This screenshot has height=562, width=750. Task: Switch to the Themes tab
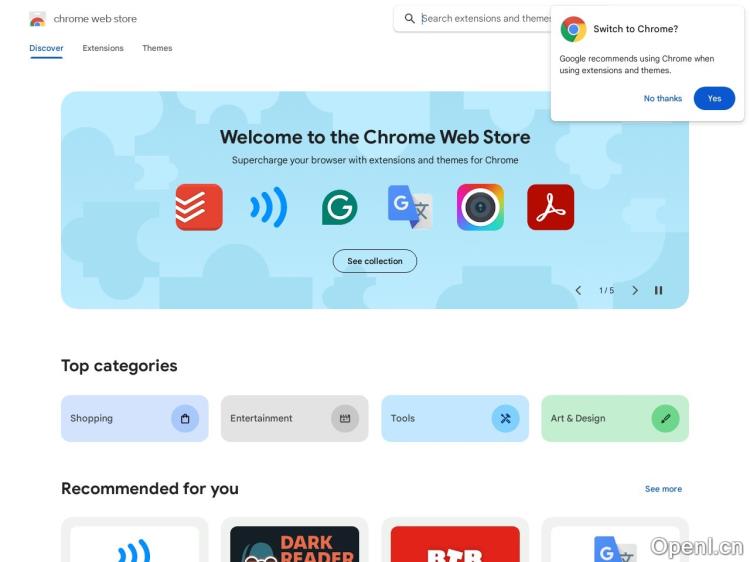[x=157, y=48]
